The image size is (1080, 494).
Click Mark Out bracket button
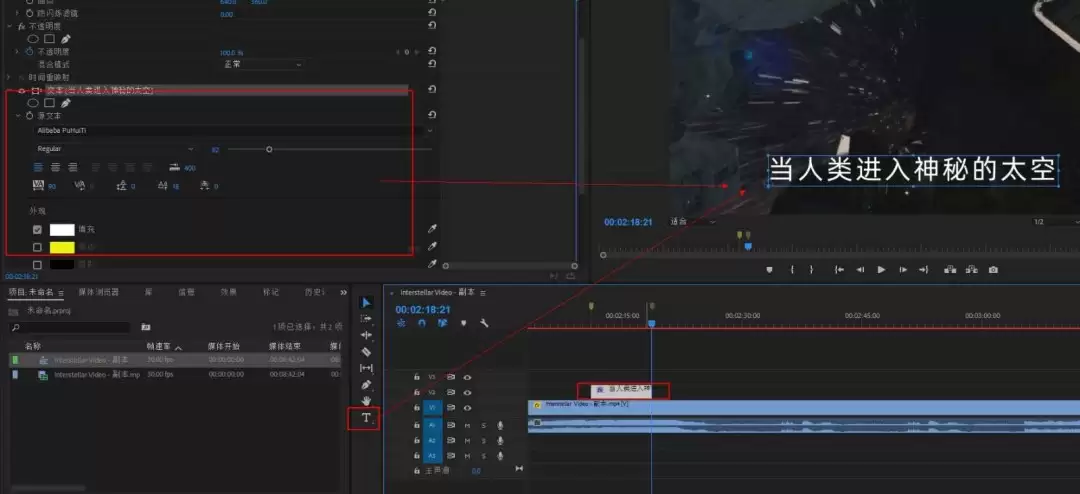pyautogui.click(x=811, y=270)
